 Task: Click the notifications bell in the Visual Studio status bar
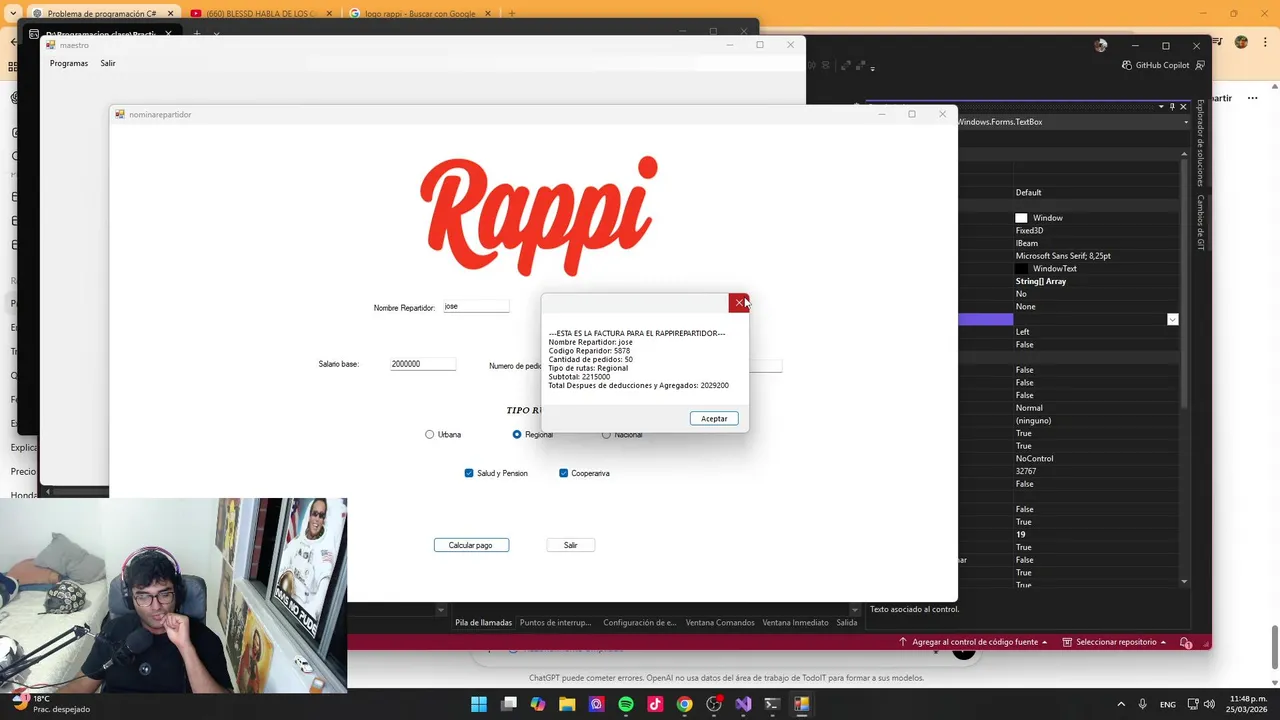click(x=1185, y=642)
